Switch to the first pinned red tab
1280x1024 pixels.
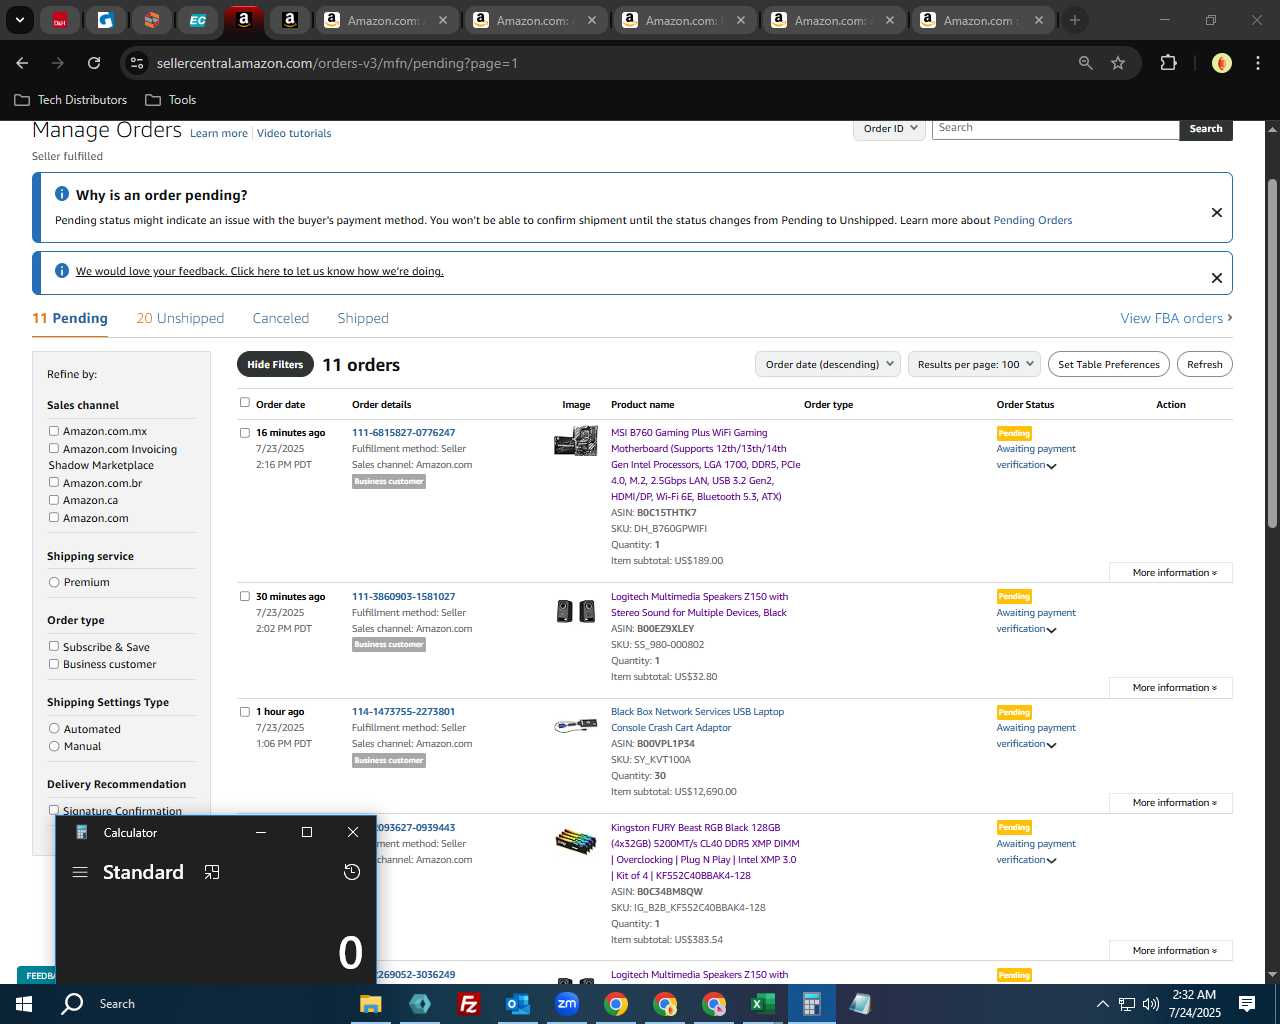(x=60, y=20)
